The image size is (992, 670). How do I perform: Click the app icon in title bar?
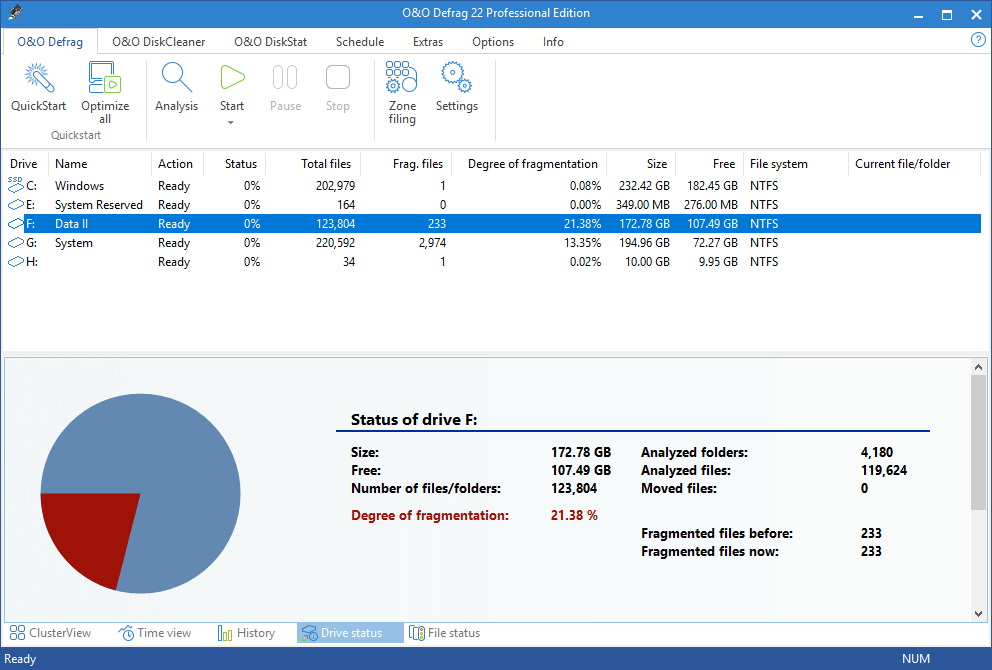click(x=15, y=12)
